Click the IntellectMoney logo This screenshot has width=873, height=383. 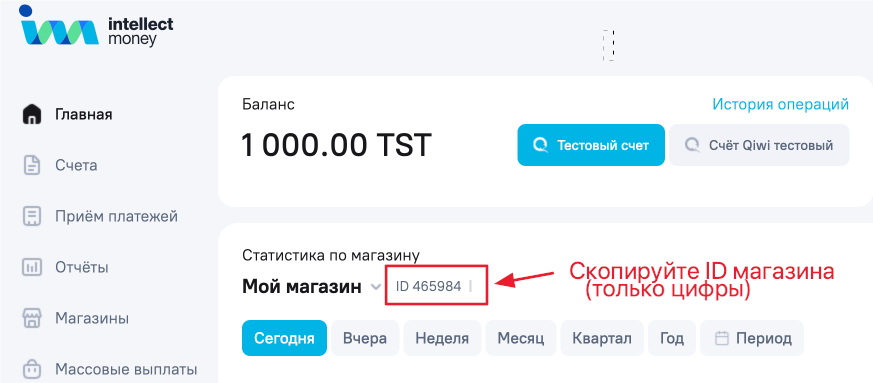pos(96,26)
